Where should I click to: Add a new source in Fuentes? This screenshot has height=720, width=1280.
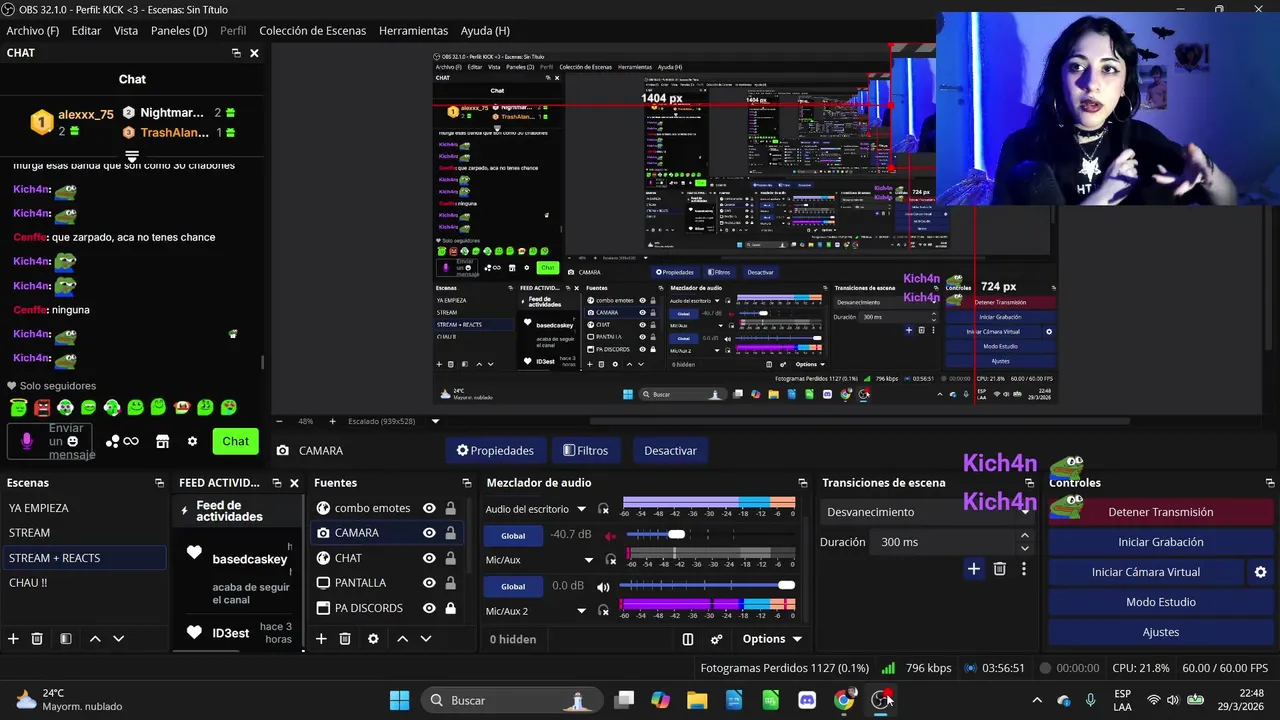tap(321, 638)
